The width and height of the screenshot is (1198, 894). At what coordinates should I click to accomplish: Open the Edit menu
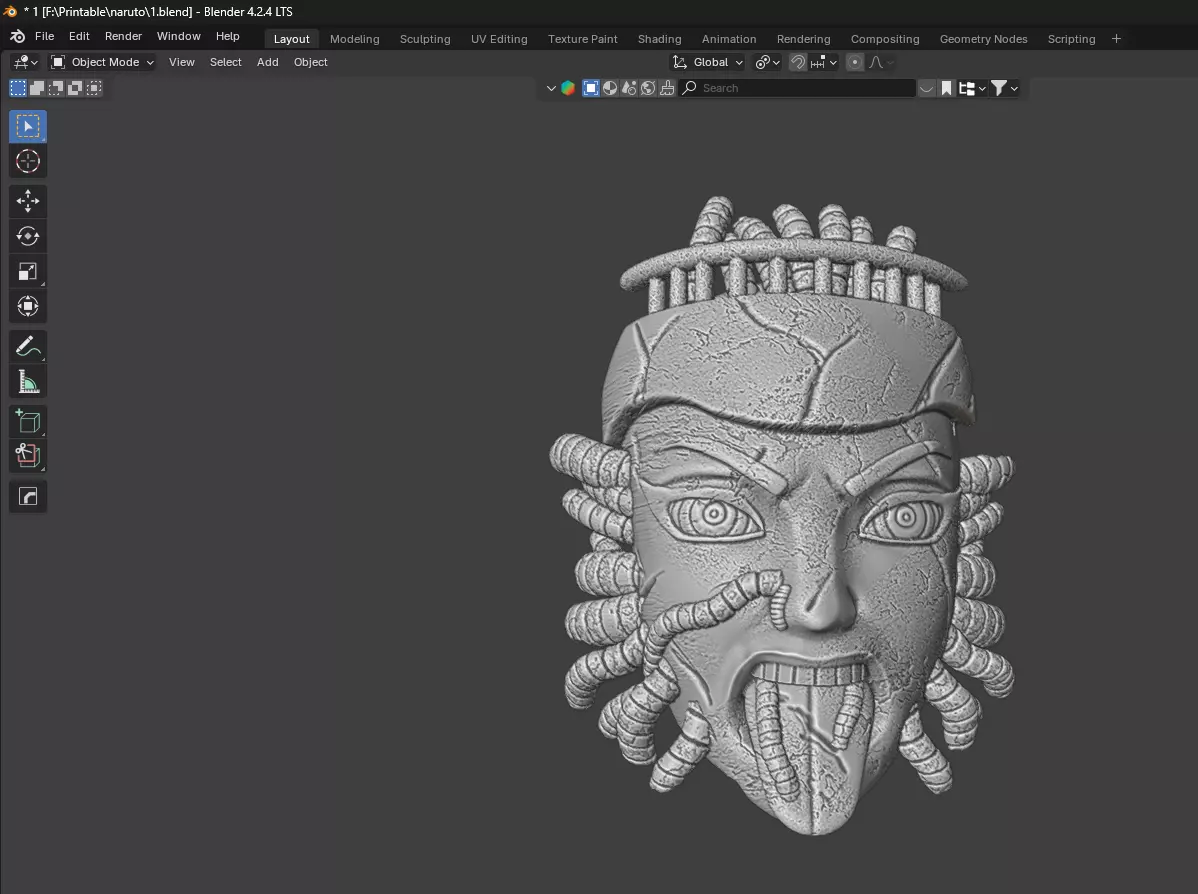(79, 36)
